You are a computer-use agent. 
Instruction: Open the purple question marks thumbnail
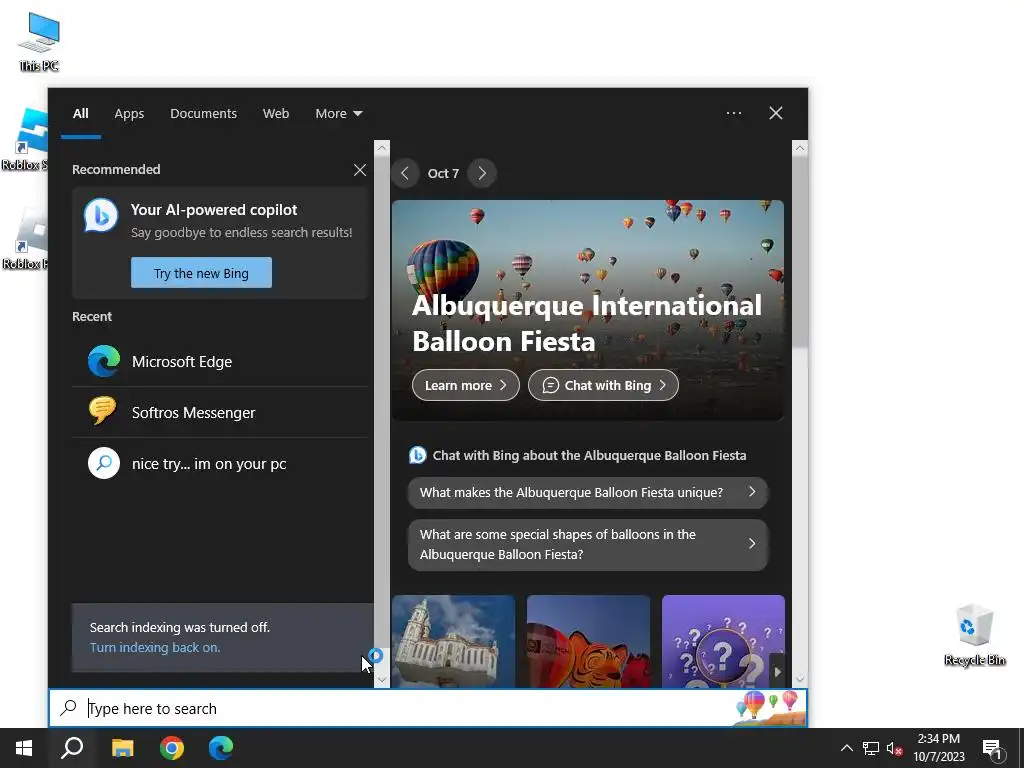coord(723,641)
